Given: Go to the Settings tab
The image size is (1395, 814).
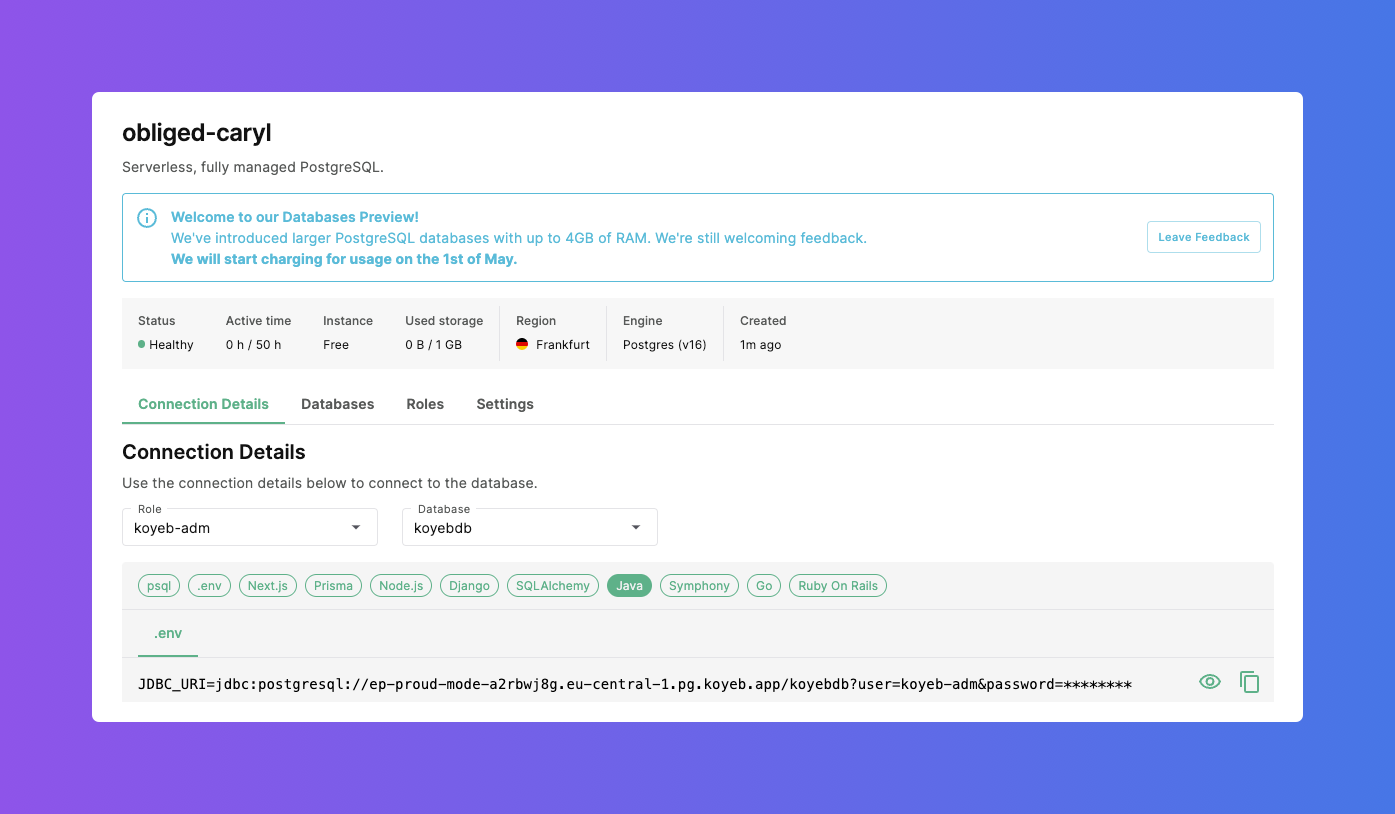Looking at the screenshot, I should click(505, 404).
